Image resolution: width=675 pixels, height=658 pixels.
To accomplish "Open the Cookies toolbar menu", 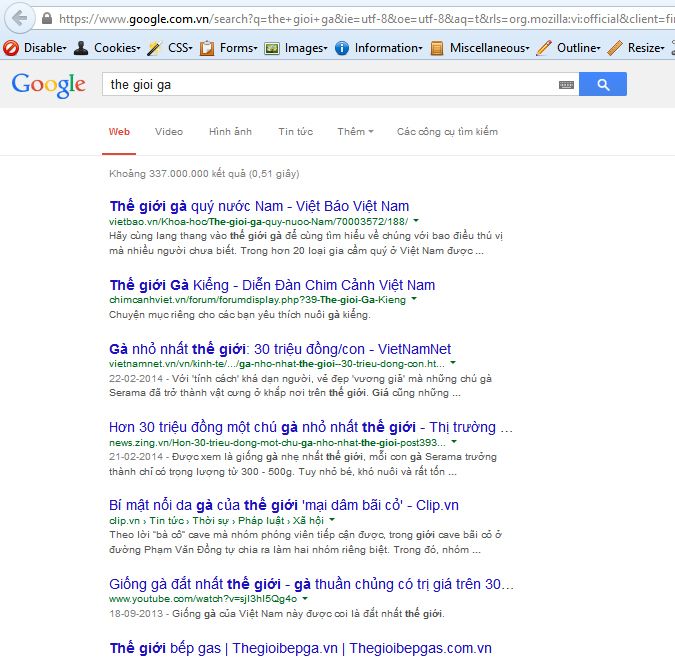I will point(107,48).
